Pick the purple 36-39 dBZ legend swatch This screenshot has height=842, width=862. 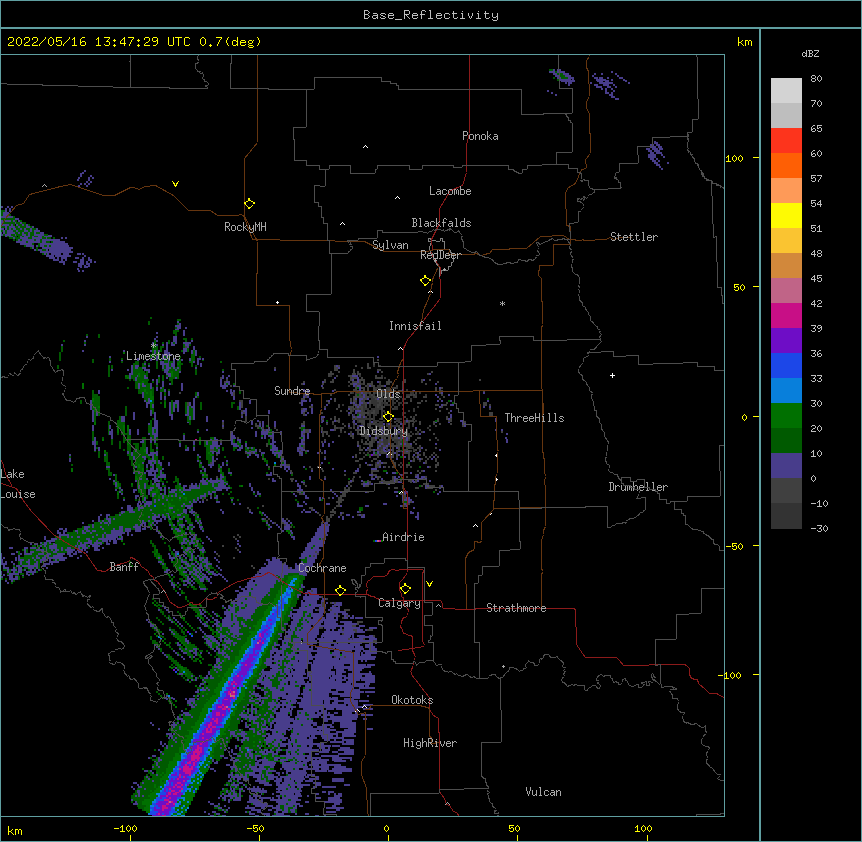pos(786,341)
